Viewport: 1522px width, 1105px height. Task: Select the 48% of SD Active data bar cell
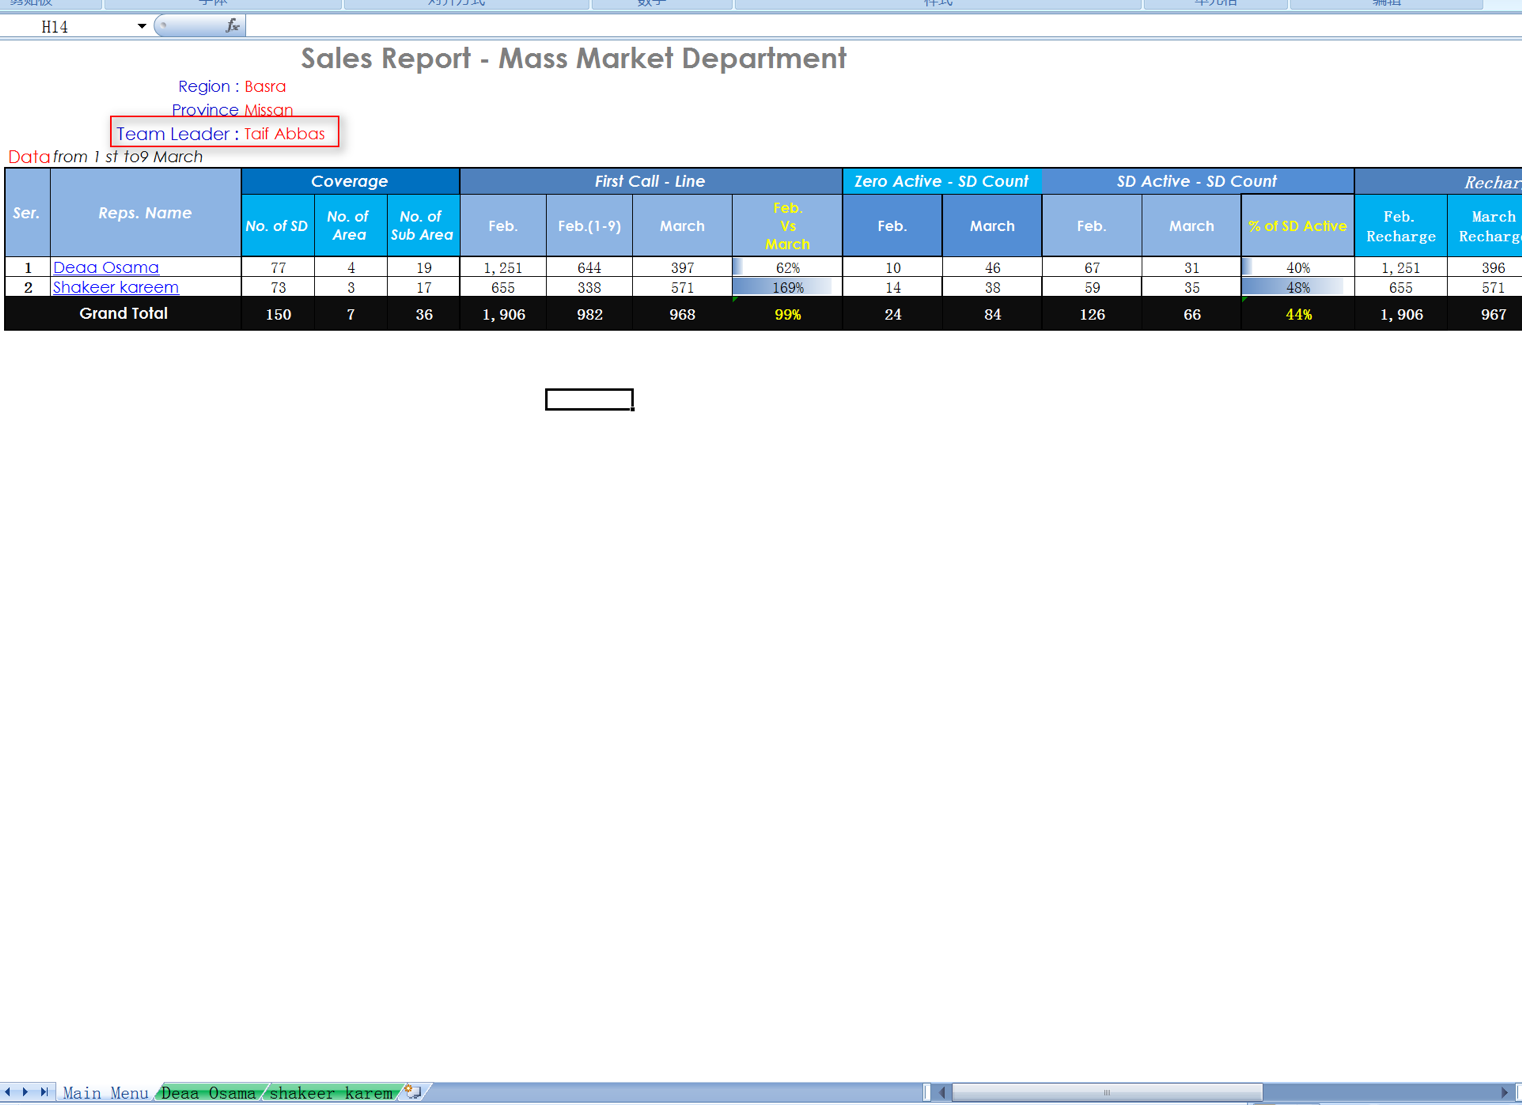click(x=1297, y=287)
